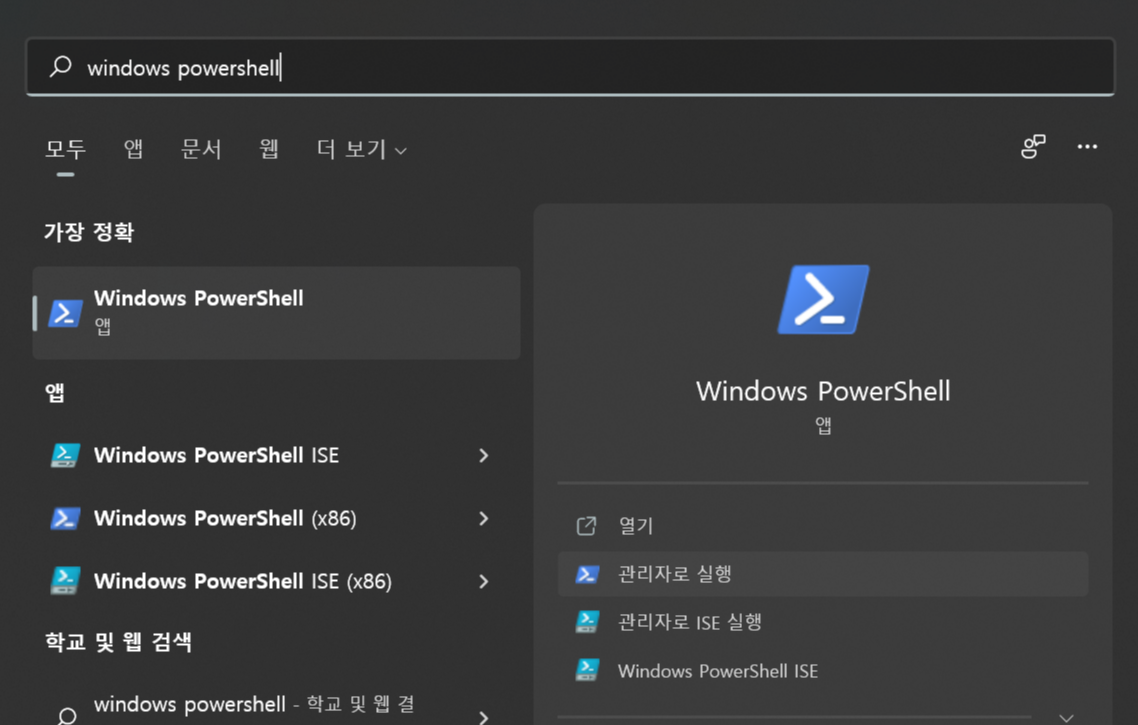Click the search magnifier icon in search box

point(60,67)
